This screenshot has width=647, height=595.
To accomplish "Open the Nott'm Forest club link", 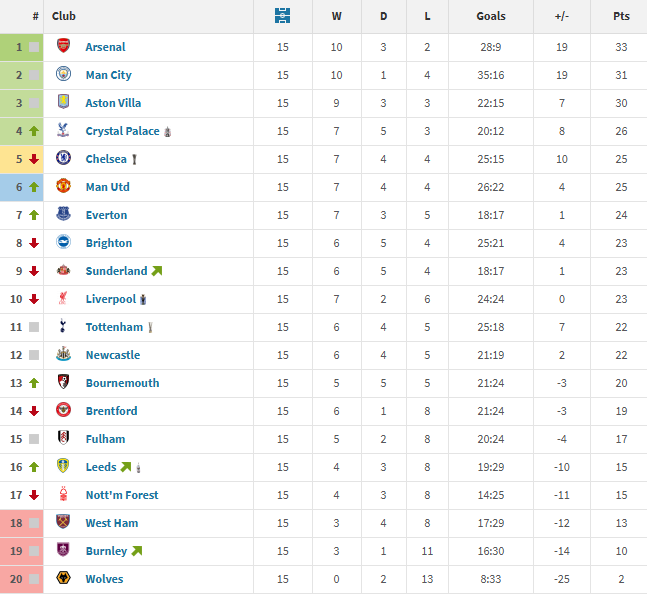I will pyautogui.click(x=122, y=495).
